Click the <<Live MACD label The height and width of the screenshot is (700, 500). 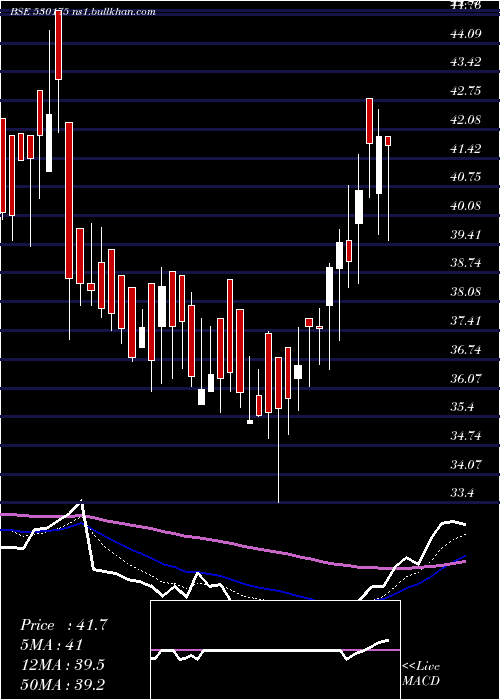pyautogui.click(x=421, y=673)
